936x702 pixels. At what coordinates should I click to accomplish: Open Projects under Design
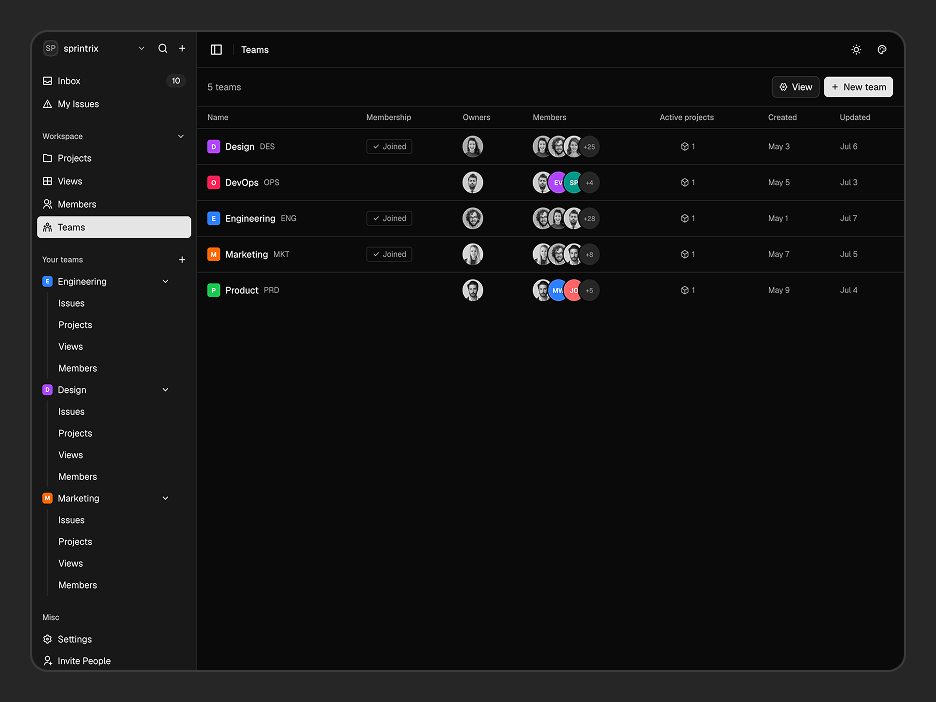[75, 433]
